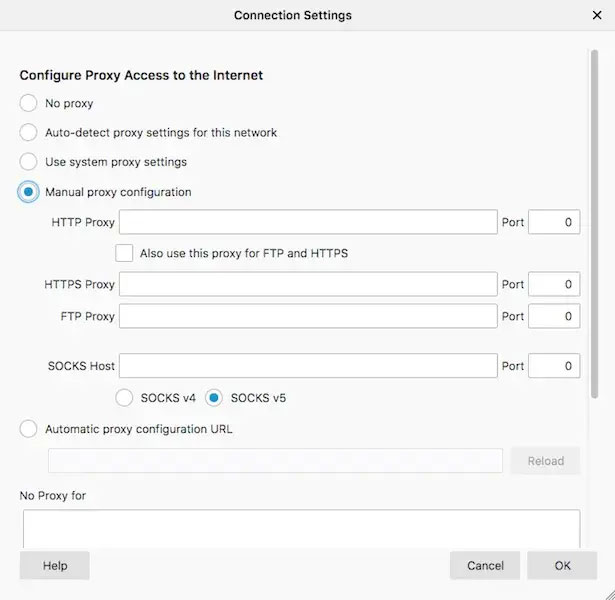Close the Connection Settings dialog with the X
615x600 pixels.
(597, 15)
